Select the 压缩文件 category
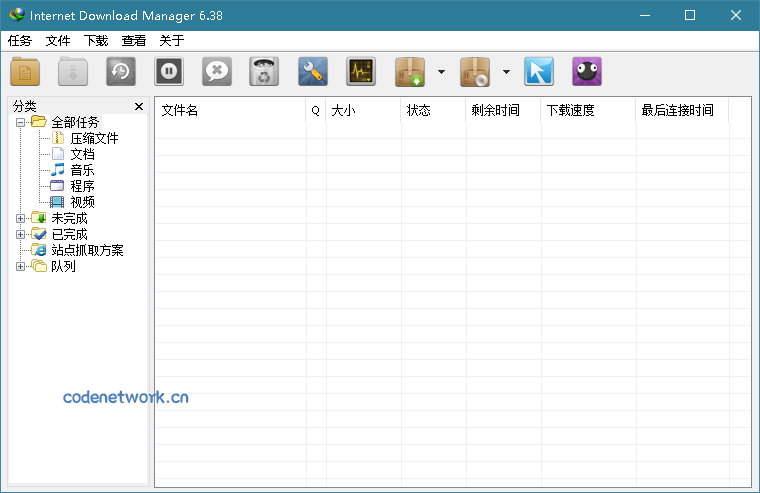The width and height of the screenshot is (760, 493). tap(94, 138)
